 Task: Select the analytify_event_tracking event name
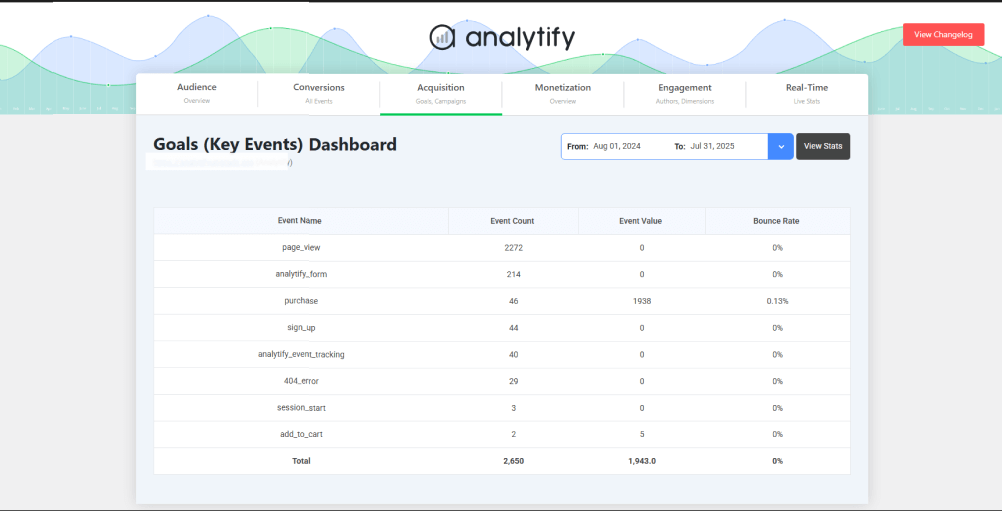[x=301, y=355]
